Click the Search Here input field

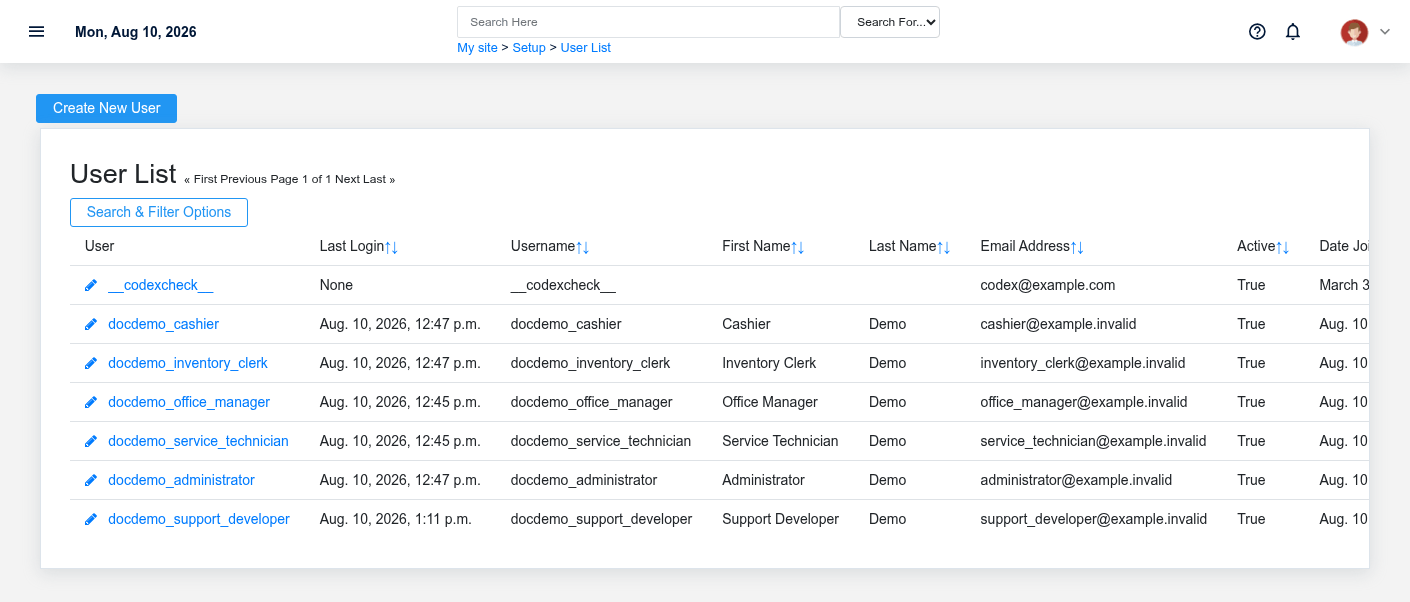click(648, 22)
